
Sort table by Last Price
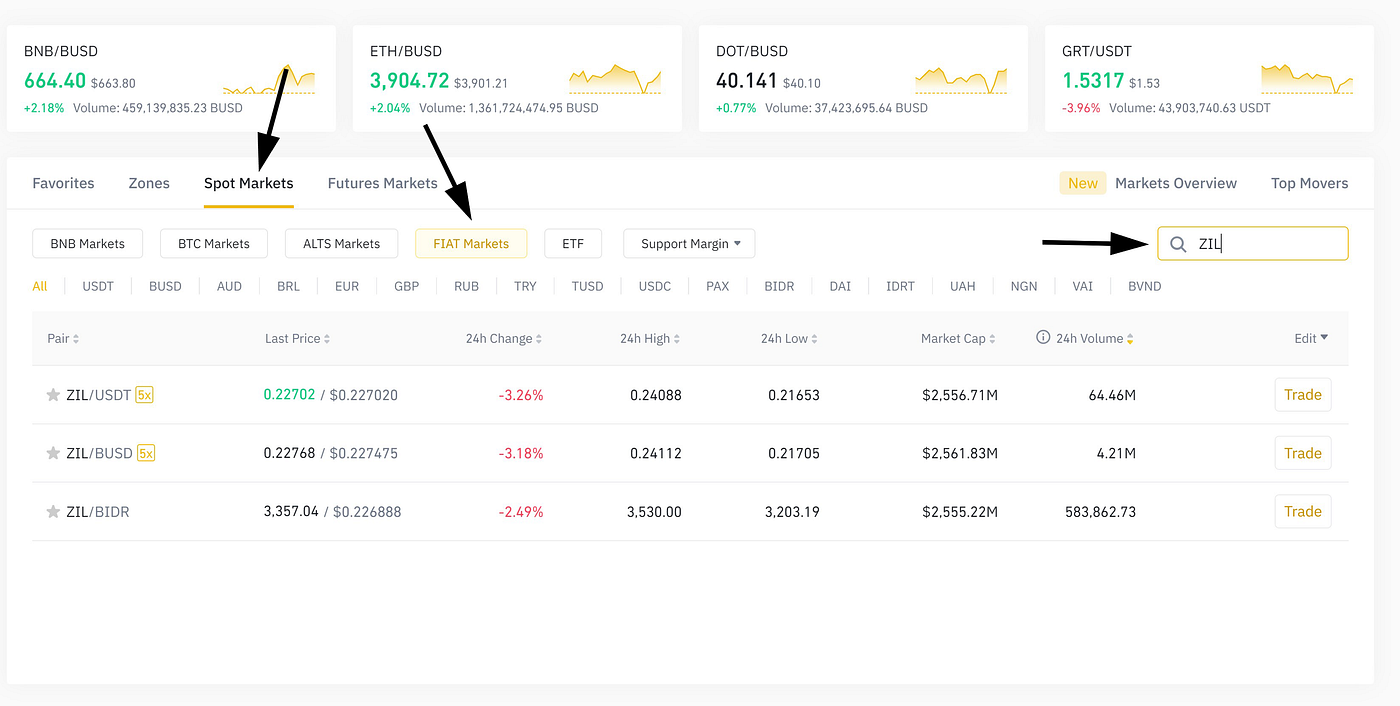click(297, 339)
